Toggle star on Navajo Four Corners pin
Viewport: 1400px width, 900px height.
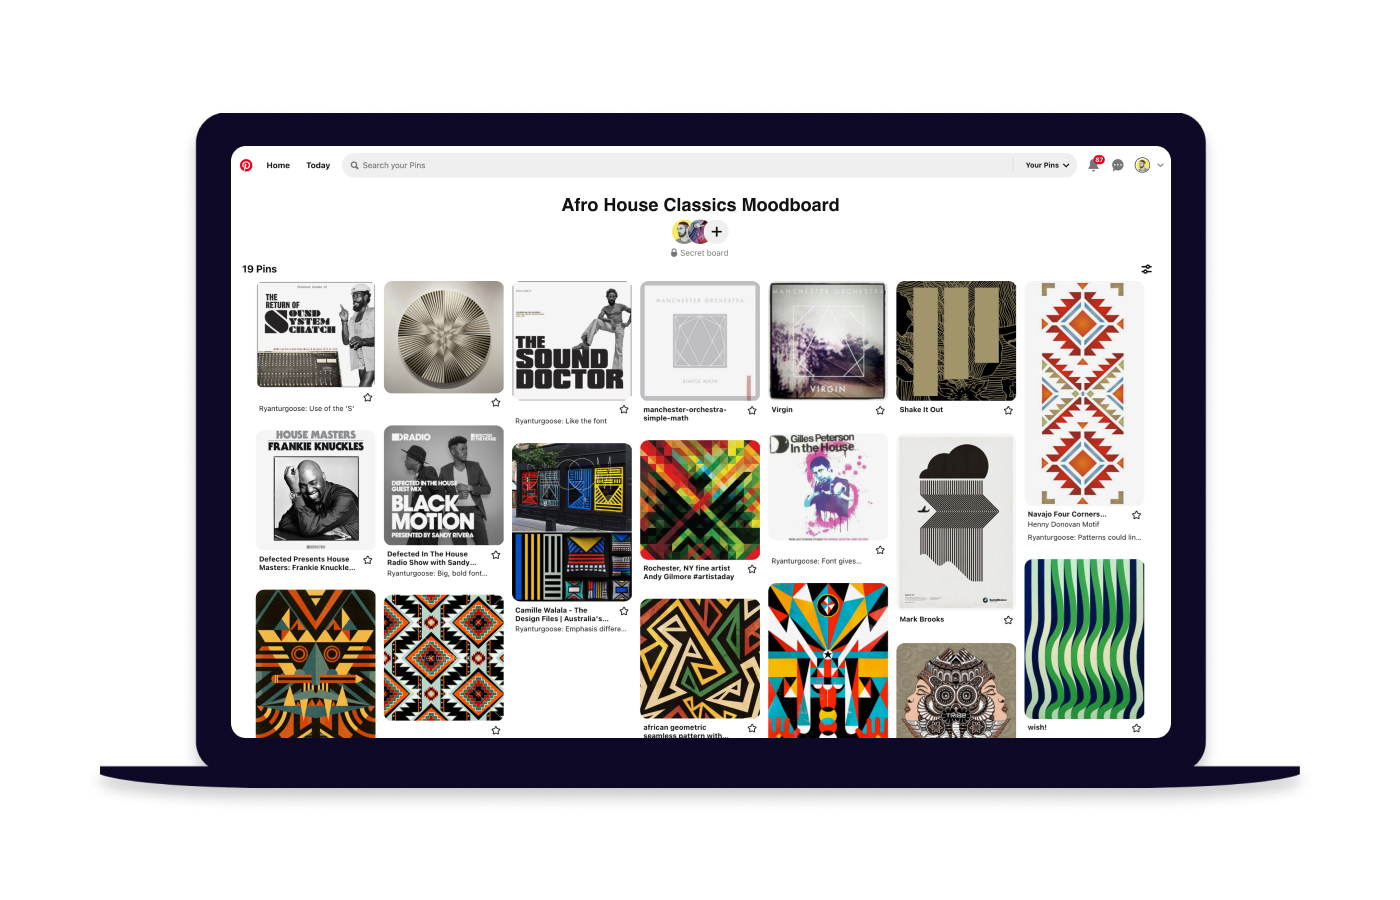pos(1136,515)
